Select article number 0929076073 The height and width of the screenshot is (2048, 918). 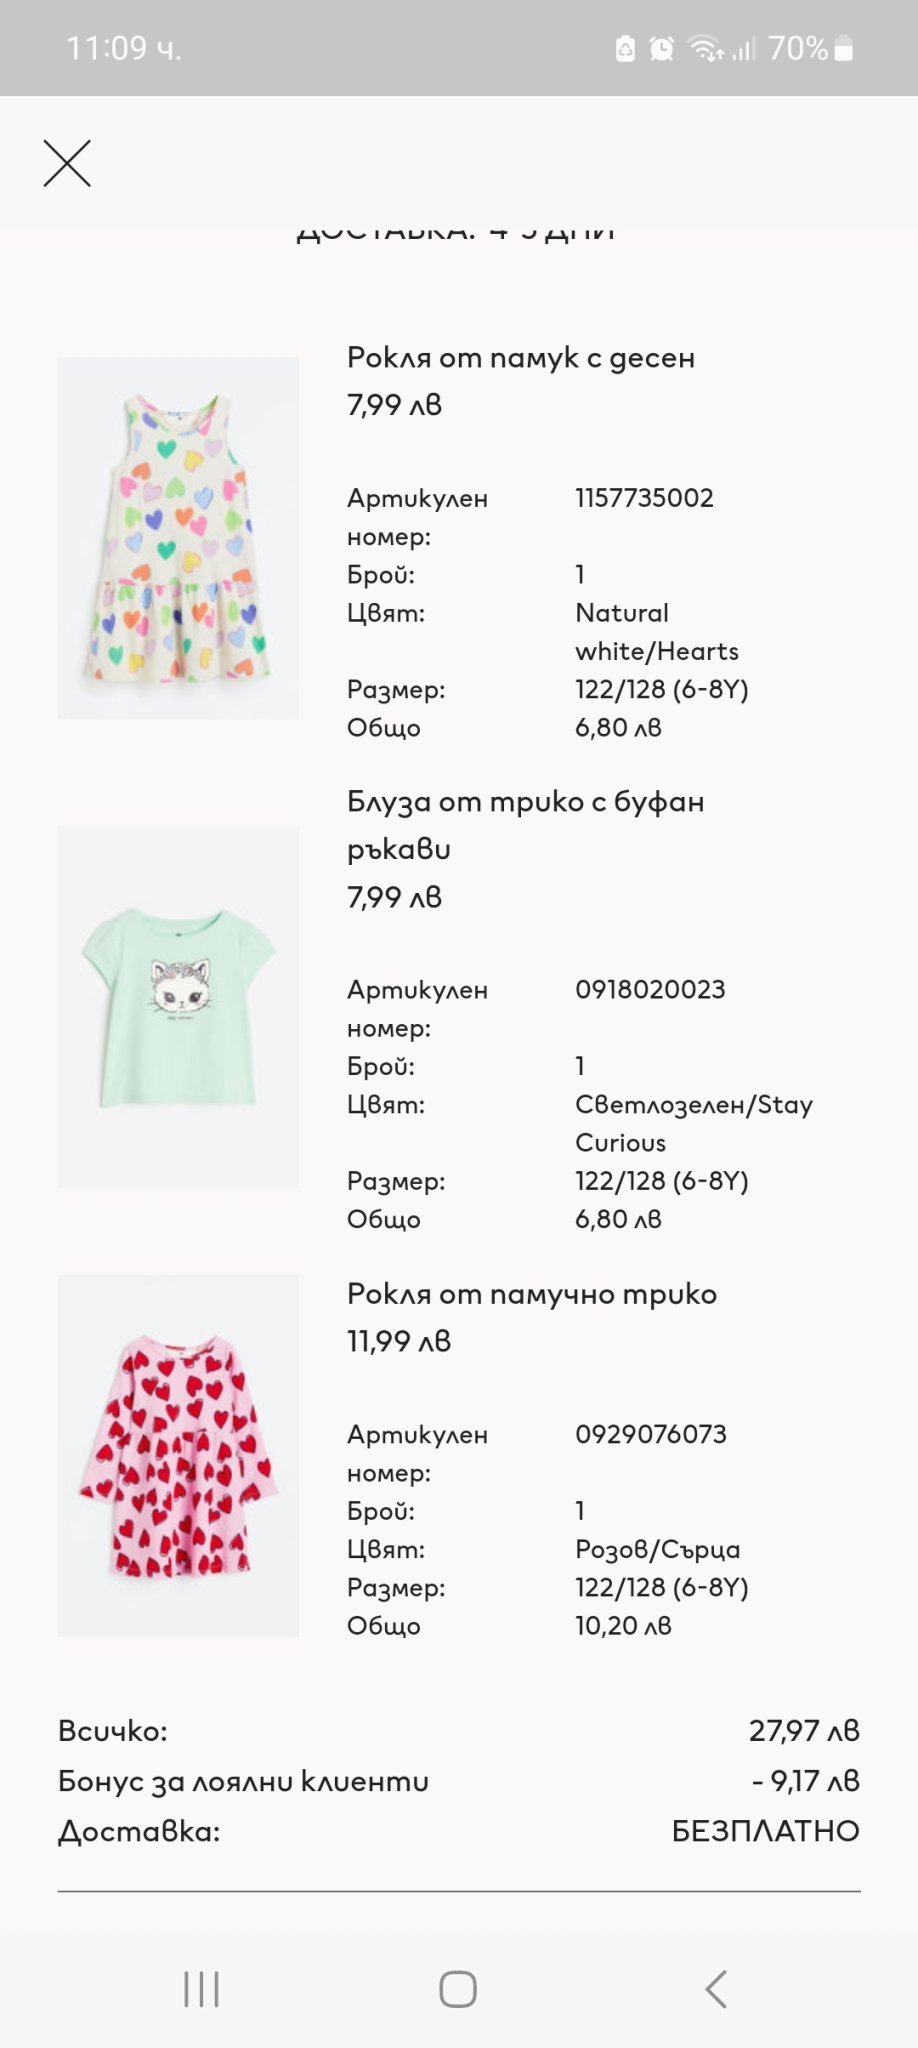pyautogui.click(x=650, y=1434)
